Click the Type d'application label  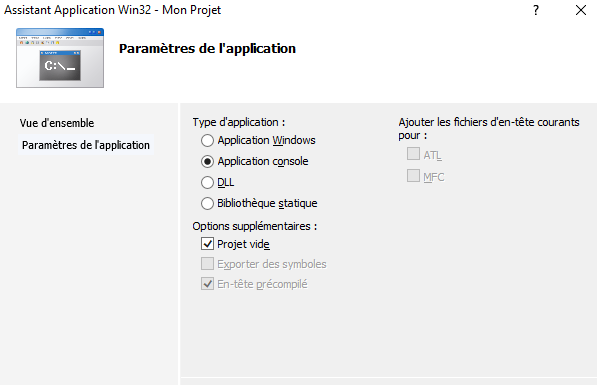click(239, 122)
